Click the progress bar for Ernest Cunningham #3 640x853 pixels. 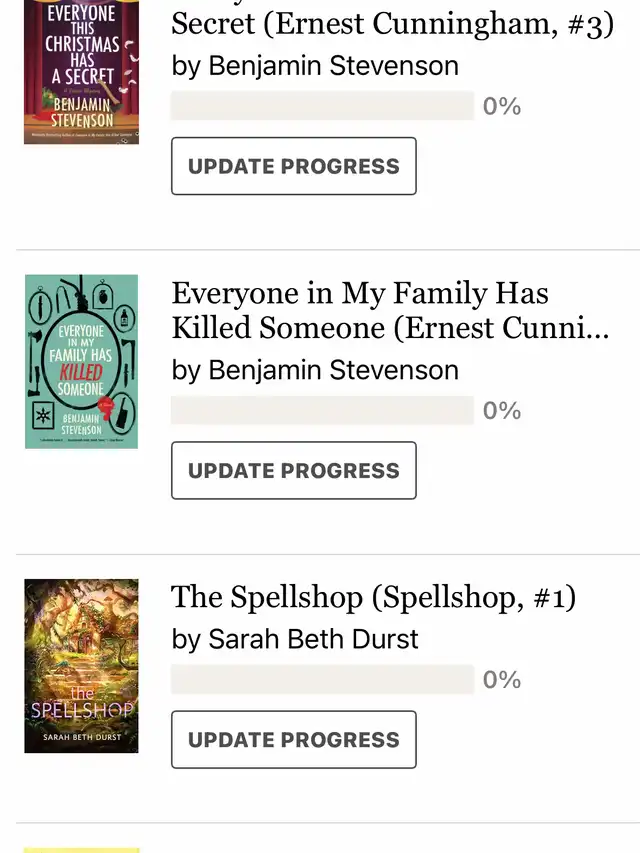(323, 106)
